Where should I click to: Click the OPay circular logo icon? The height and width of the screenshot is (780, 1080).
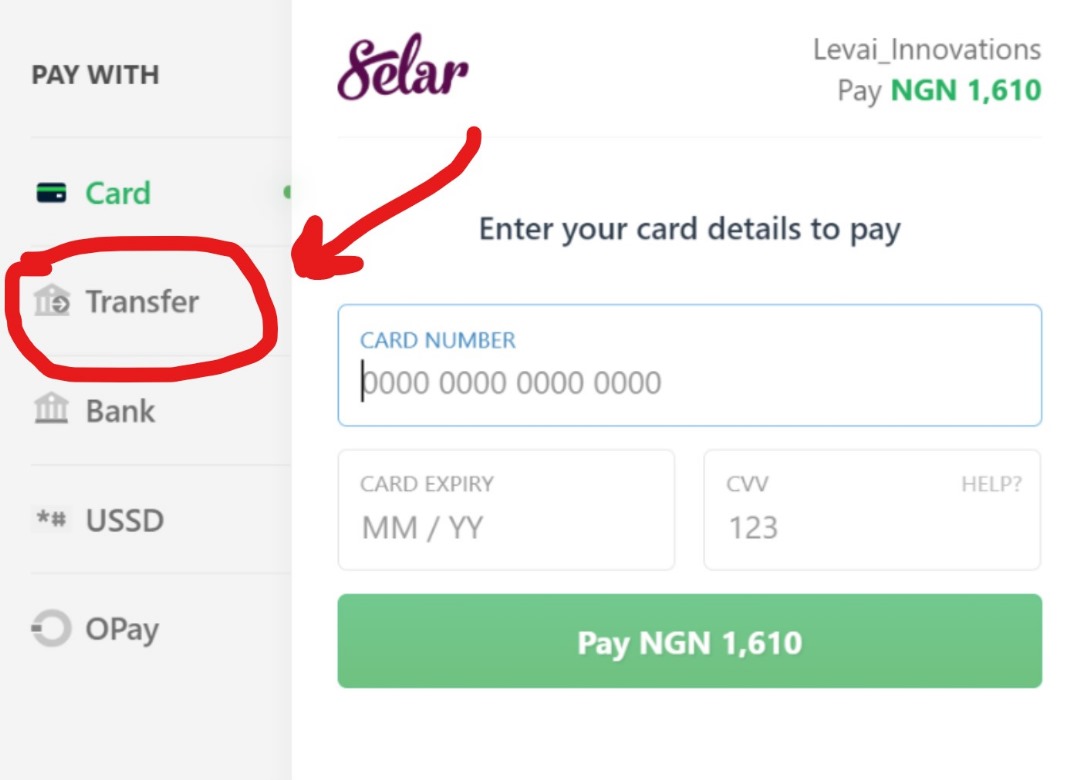coord(52,629)
